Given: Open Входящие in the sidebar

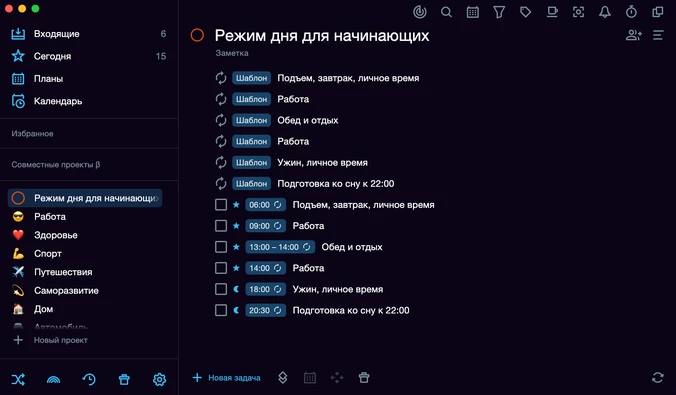Looking at the screenshot, I should [x=89, y=34].
